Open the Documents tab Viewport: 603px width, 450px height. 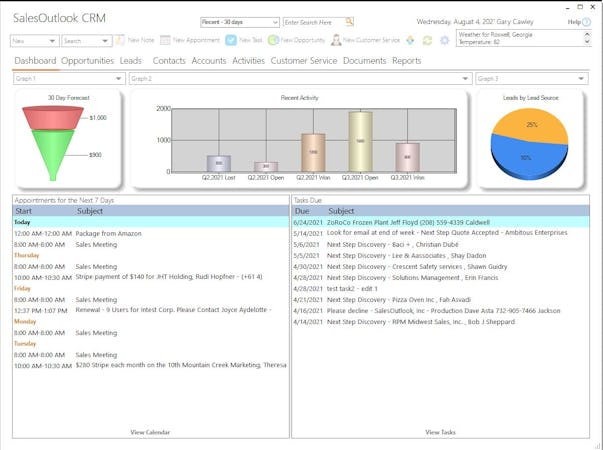coord(365,61)
